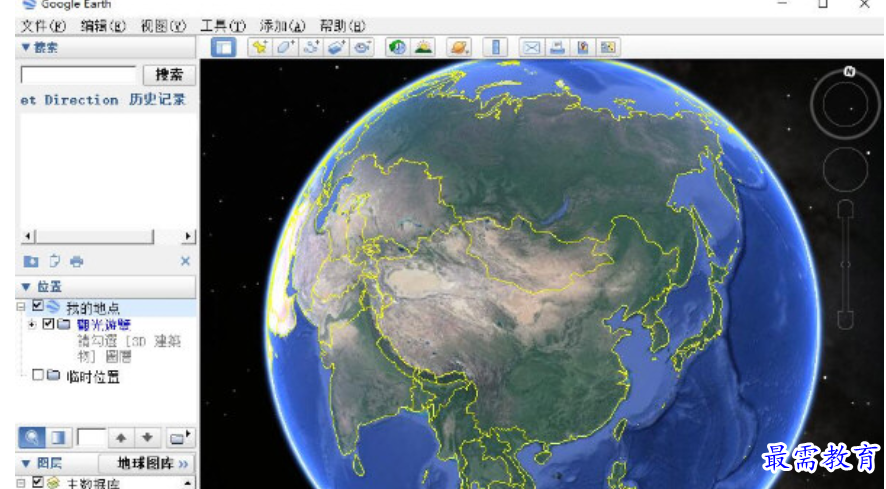Switch planets with the Saturn icon
This screenshot has width=886, height=489.
[459, 47]
